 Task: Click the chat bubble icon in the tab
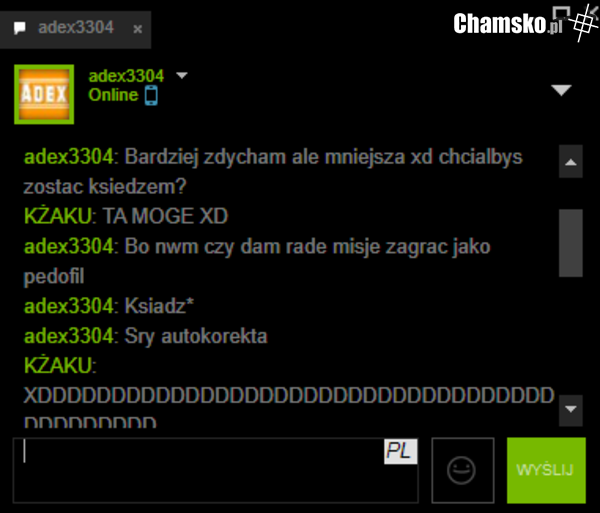click(x=20, y=28)
